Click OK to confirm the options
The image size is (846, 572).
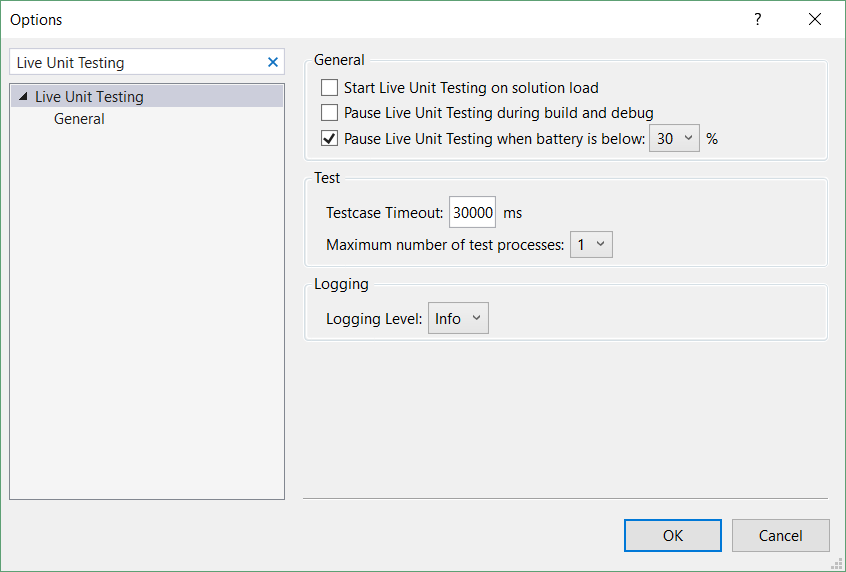click(x=672, y=536)
